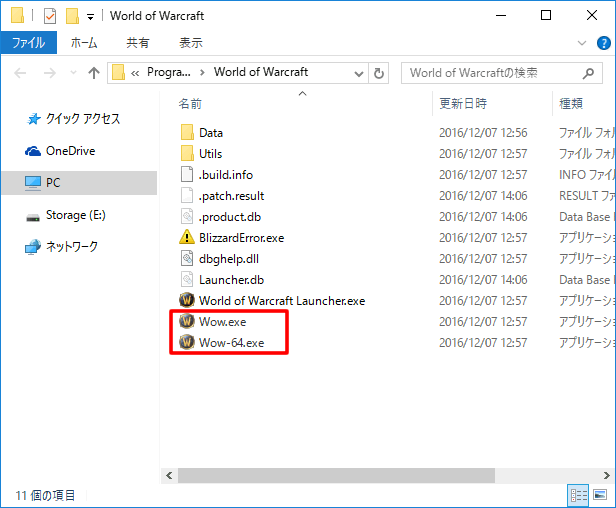The height and width of the screenshot is (508, 616).
Task: Select the World of Warcraft Launcher.exe icon
Action: (x=187, y=301)
